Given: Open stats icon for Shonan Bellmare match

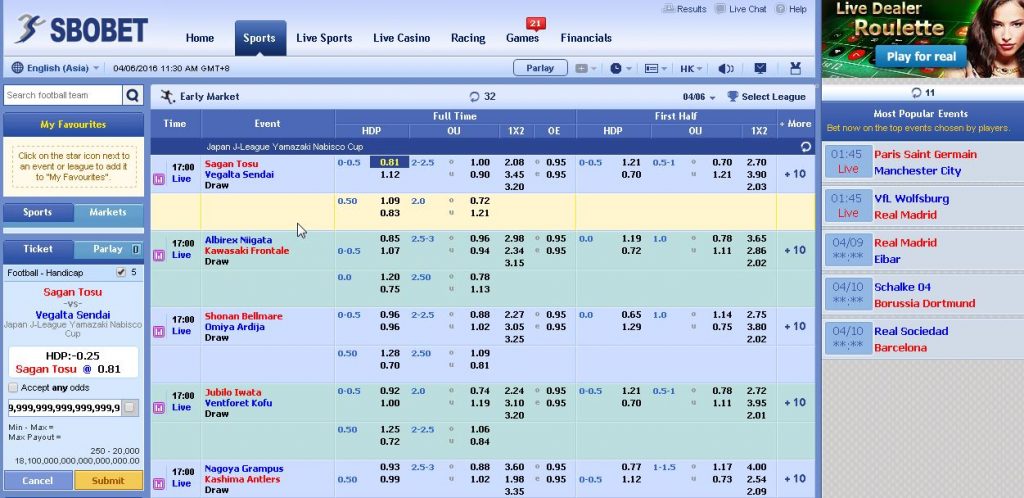Looking at the screenshot, I should click(x=158, y=332).
